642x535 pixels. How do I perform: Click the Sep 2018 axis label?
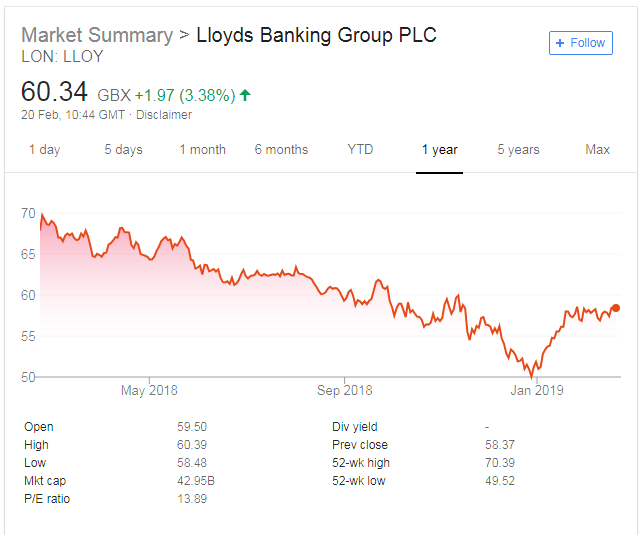coord(344,390)
